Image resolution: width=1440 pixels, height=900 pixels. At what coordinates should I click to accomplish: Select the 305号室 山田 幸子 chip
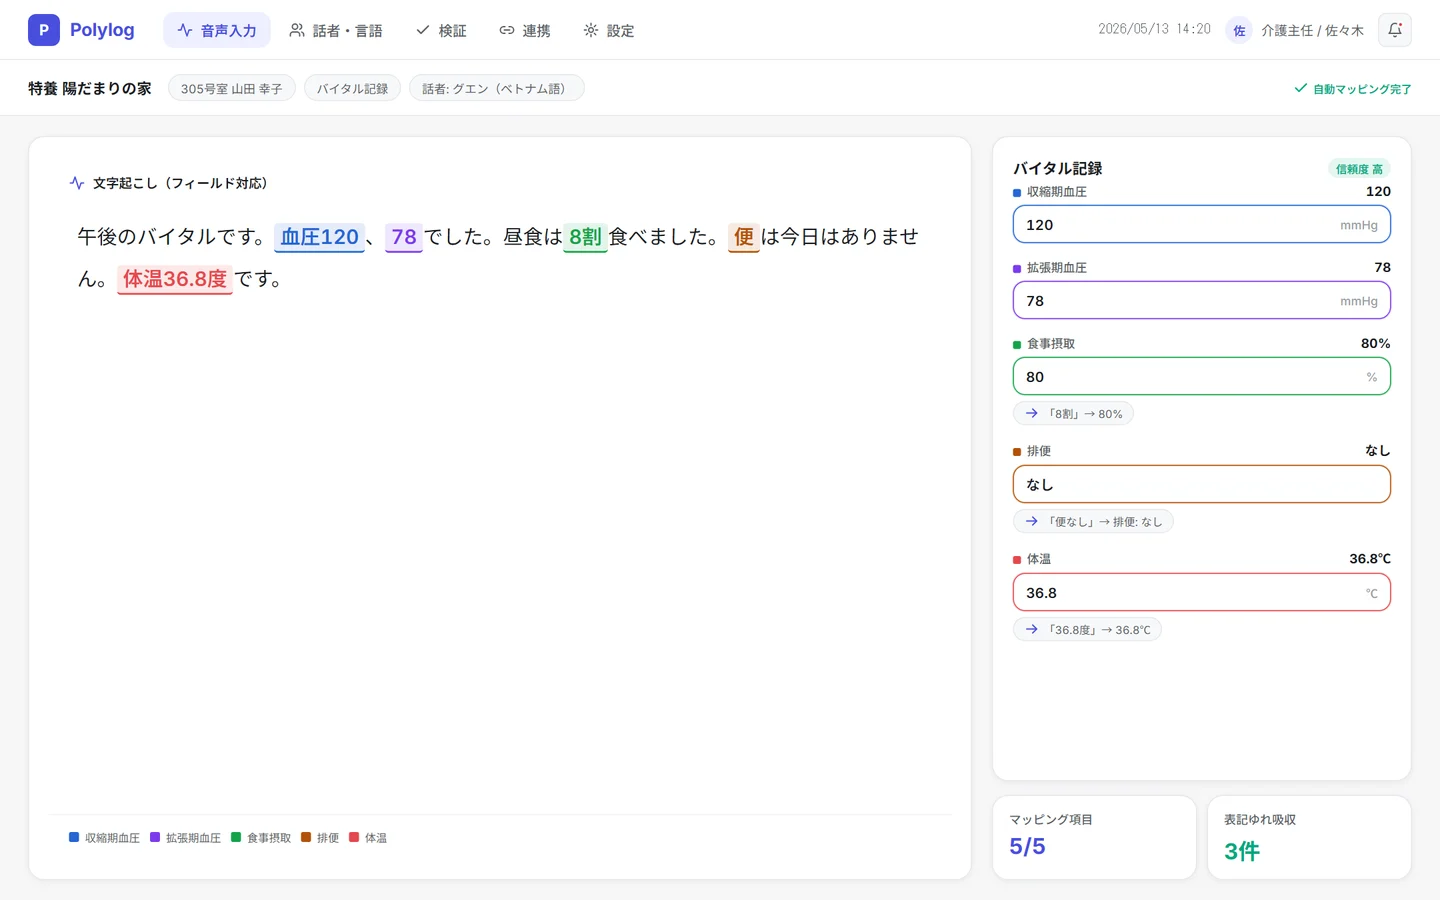[x=232, y=88]
